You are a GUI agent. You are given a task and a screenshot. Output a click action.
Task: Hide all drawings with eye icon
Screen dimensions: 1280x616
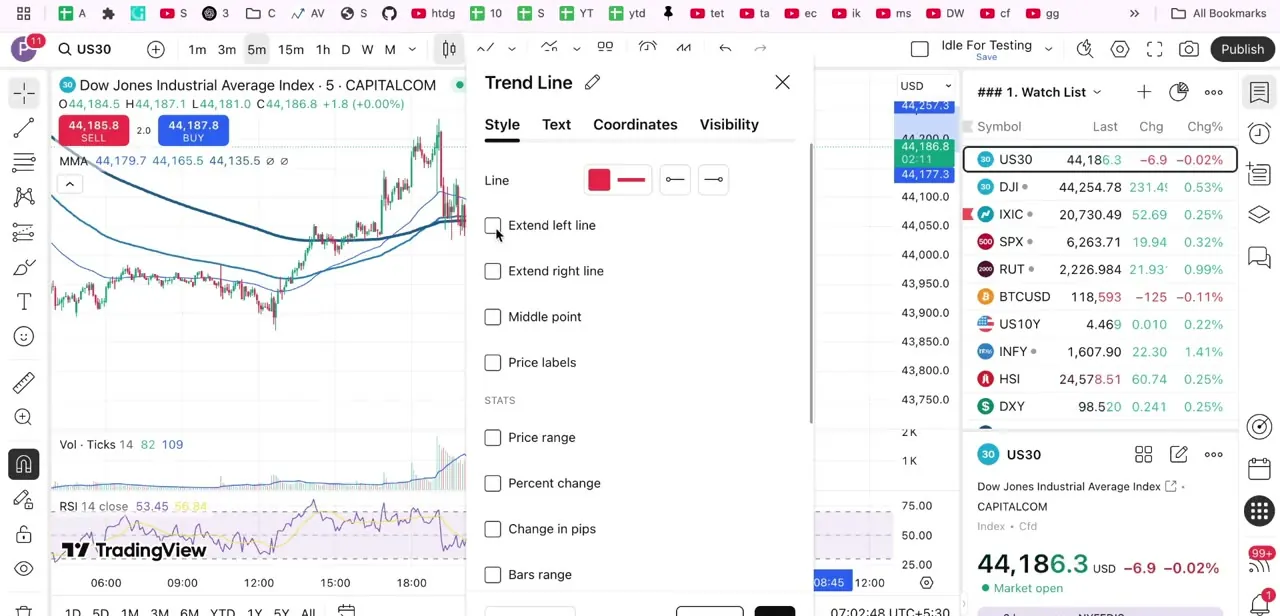coord(24,568)
